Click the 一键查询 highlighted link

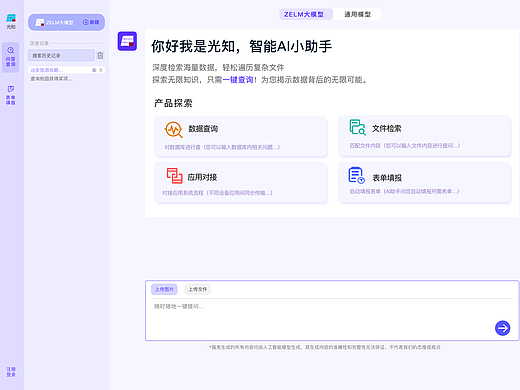pos(238,80)
